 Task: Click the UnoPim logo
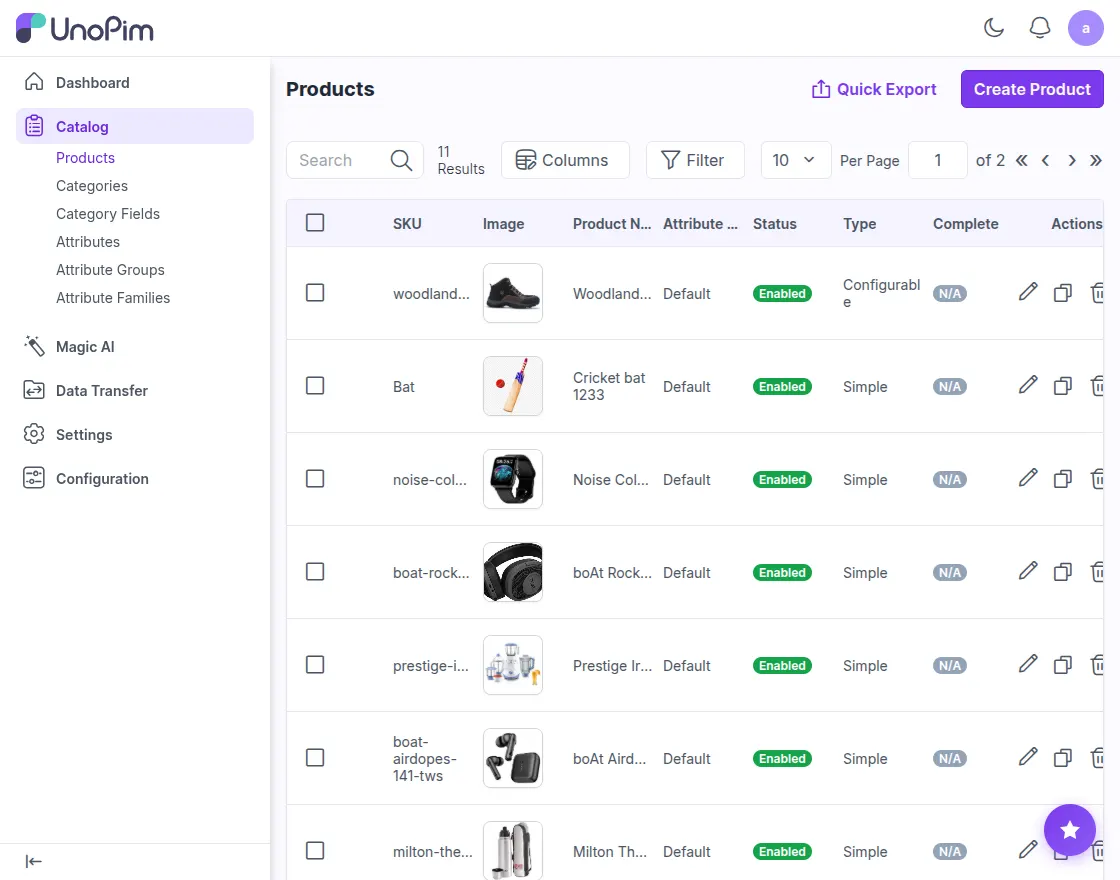pyautogui.click(x=84, y=28)
